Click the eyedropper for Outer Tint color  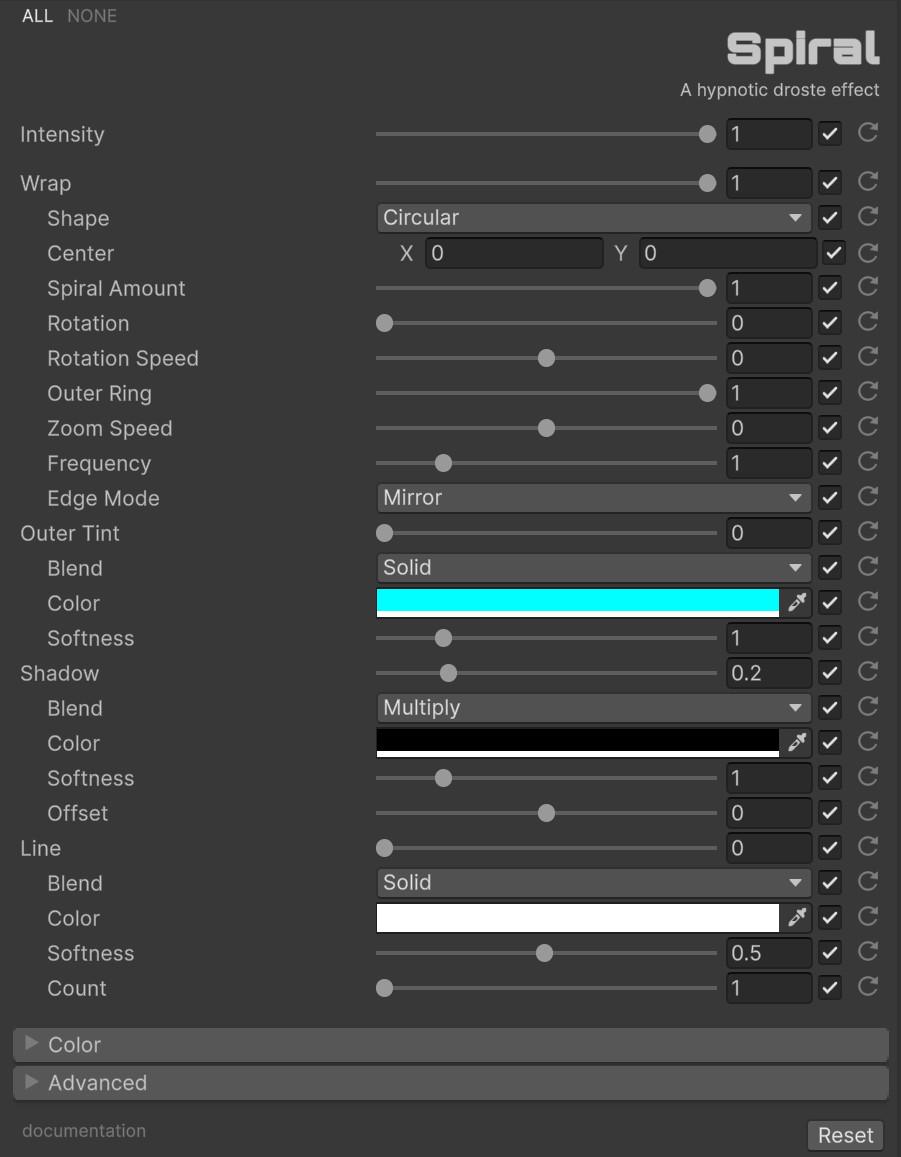tap(797, 602)
